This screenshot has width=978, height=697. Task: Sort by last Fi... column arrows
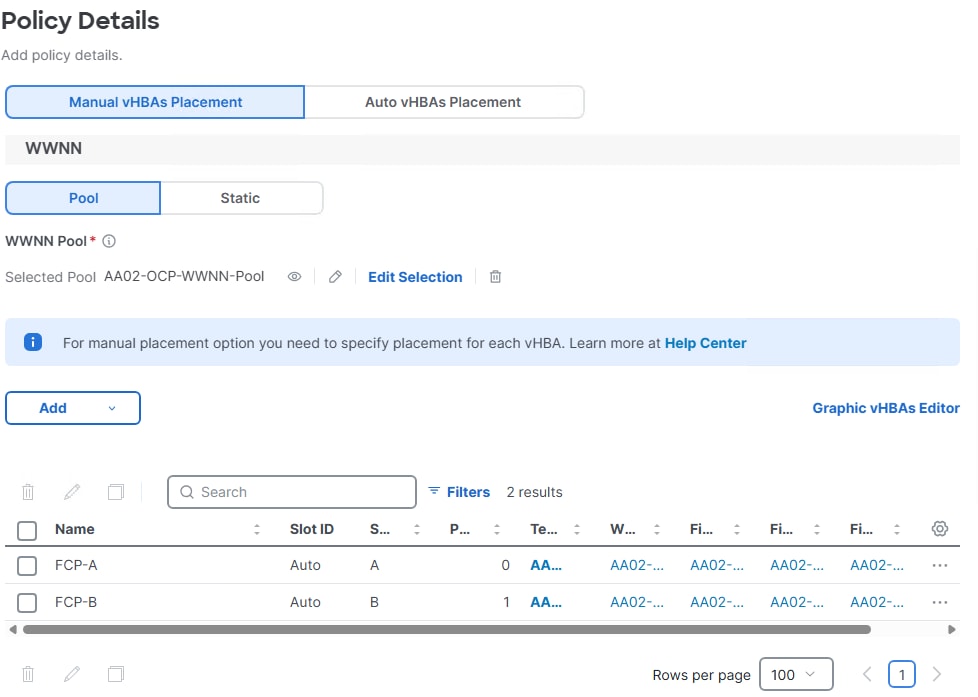coord(896,529)
